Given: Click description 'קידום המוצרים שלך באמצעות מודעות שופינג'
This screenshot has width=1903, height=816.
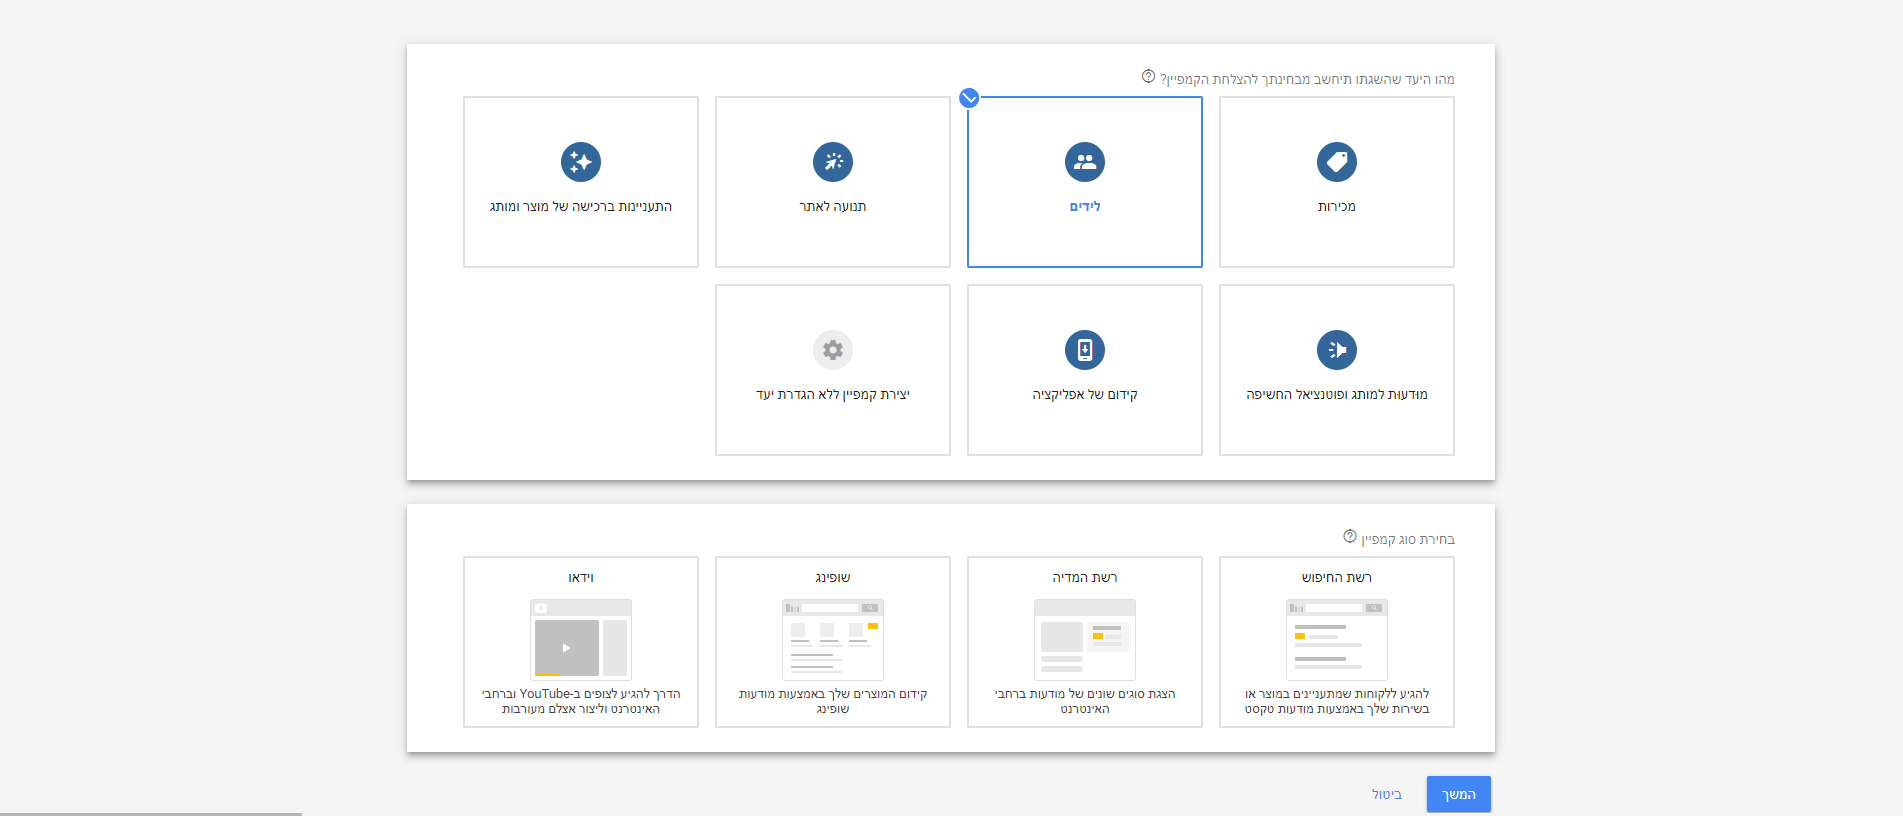Looking at the screenshot, I should click(833, 701).
